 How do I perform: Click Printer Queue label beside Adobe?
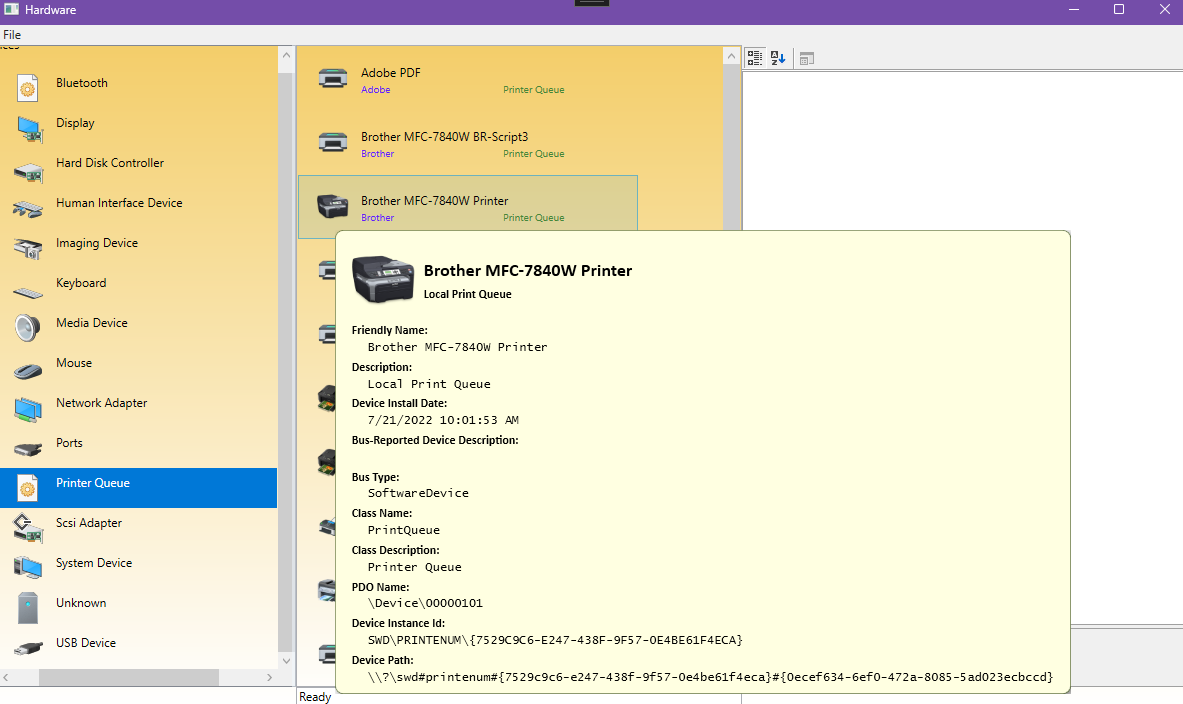tap(533, 90)
